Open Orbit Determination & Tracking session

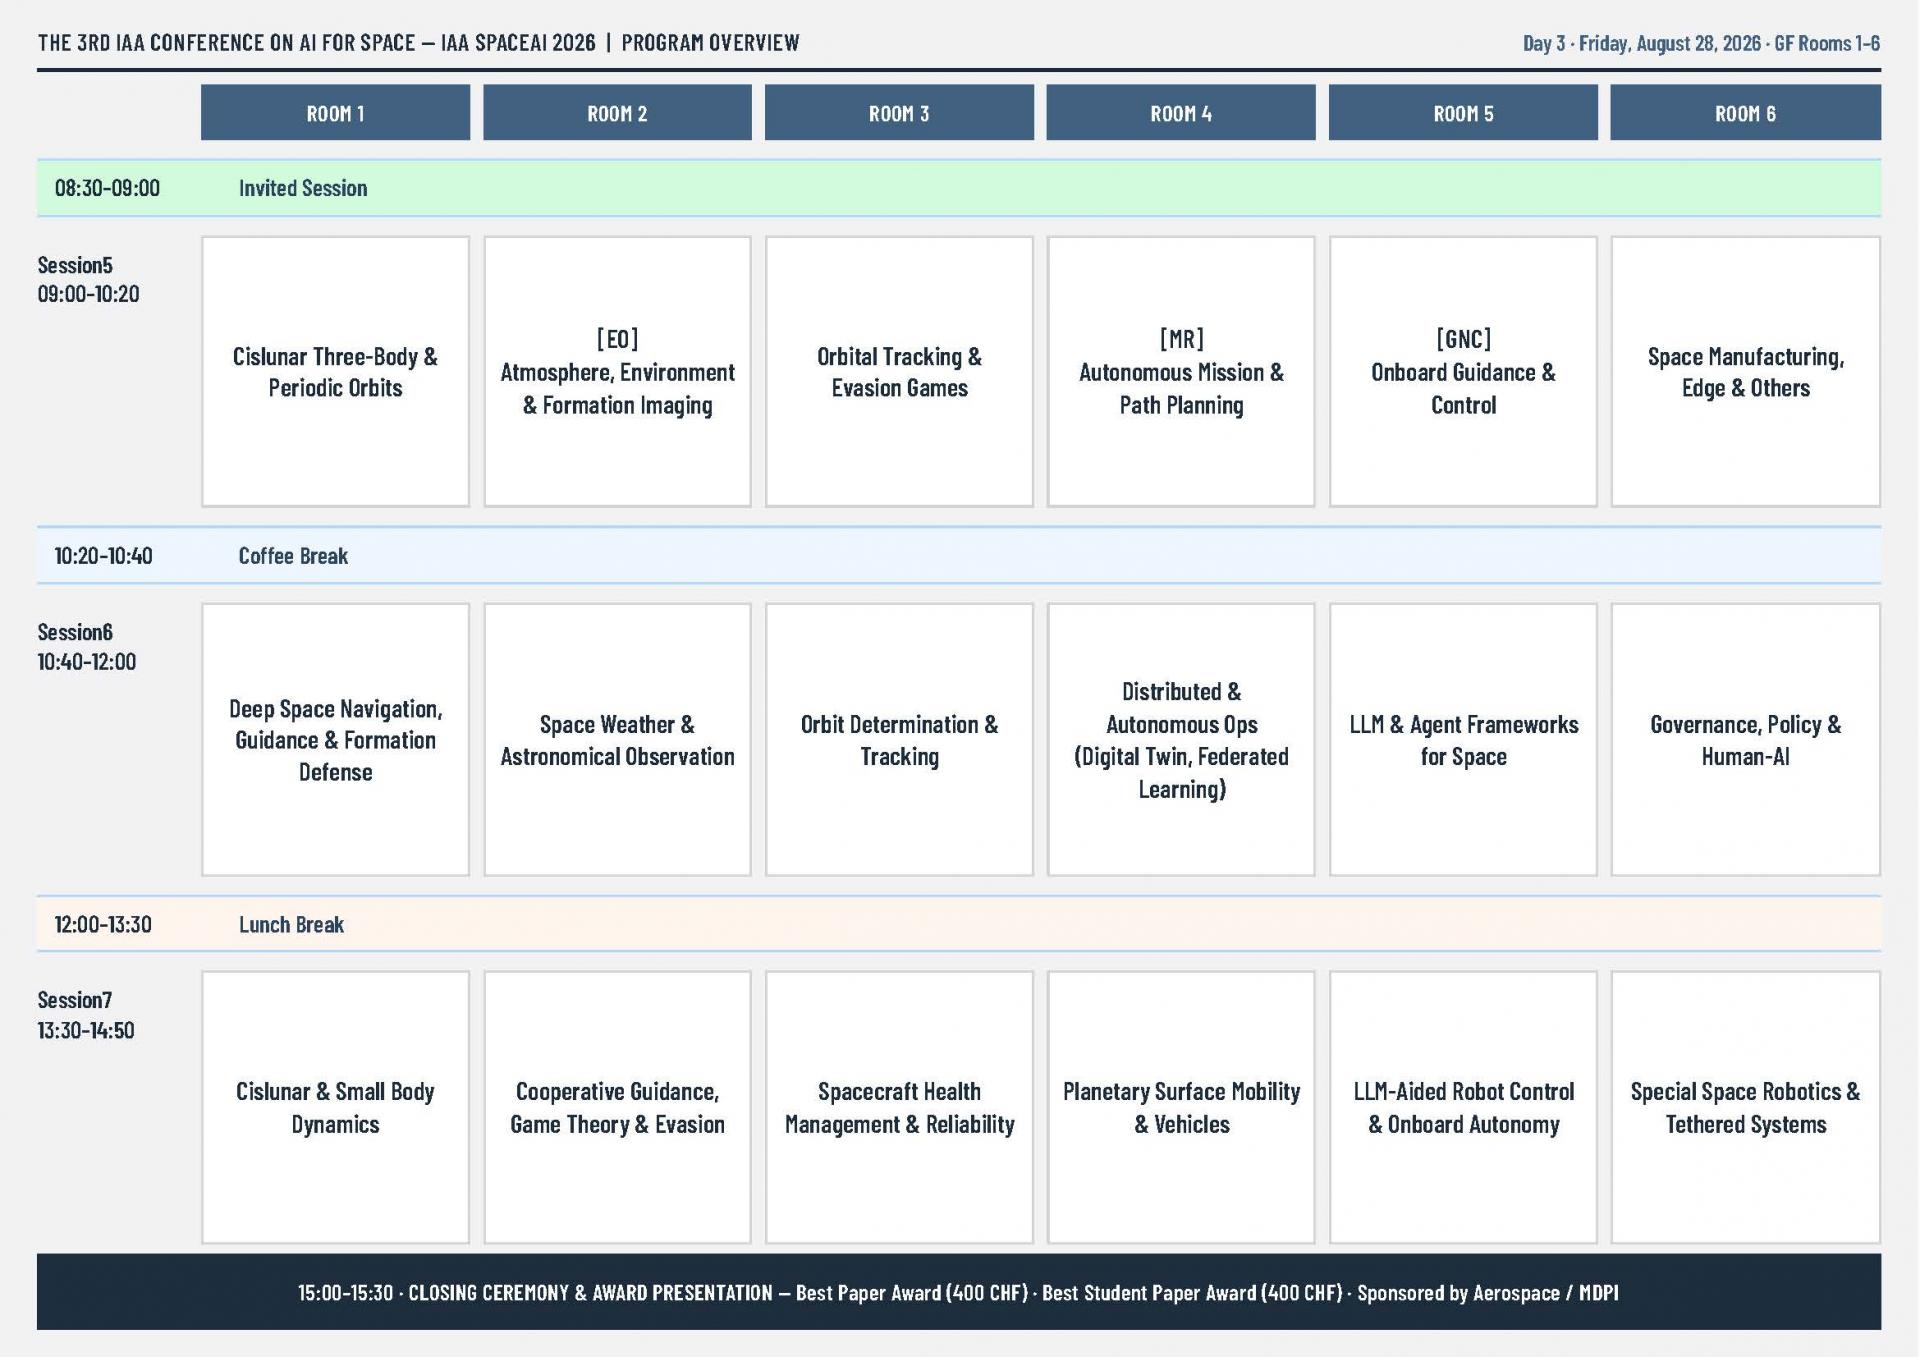coord(899,740)
